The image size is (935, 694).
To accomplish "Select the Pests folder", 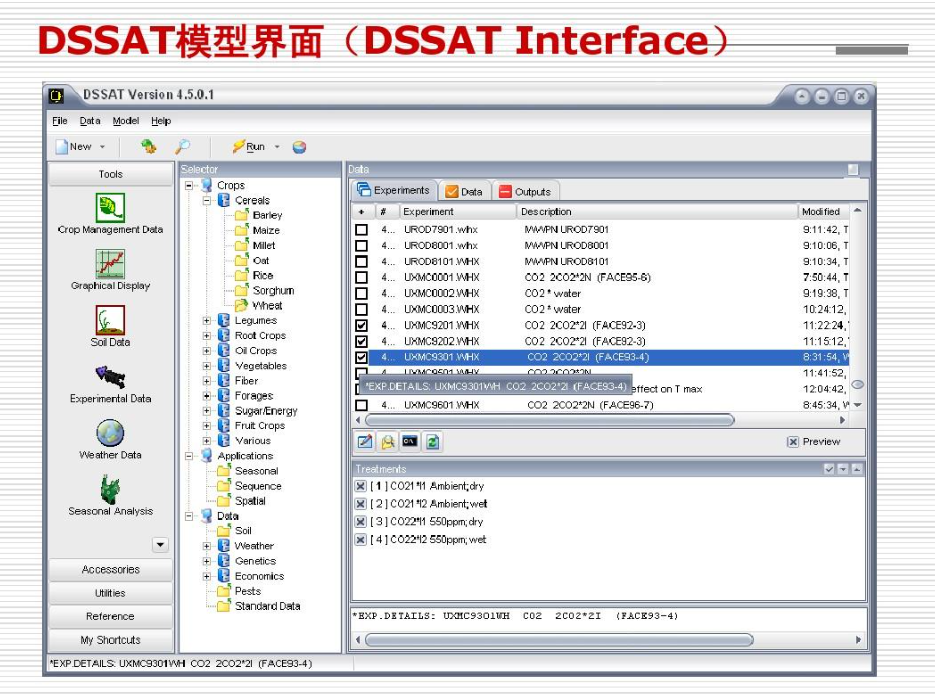I will [x=239, y=591].
